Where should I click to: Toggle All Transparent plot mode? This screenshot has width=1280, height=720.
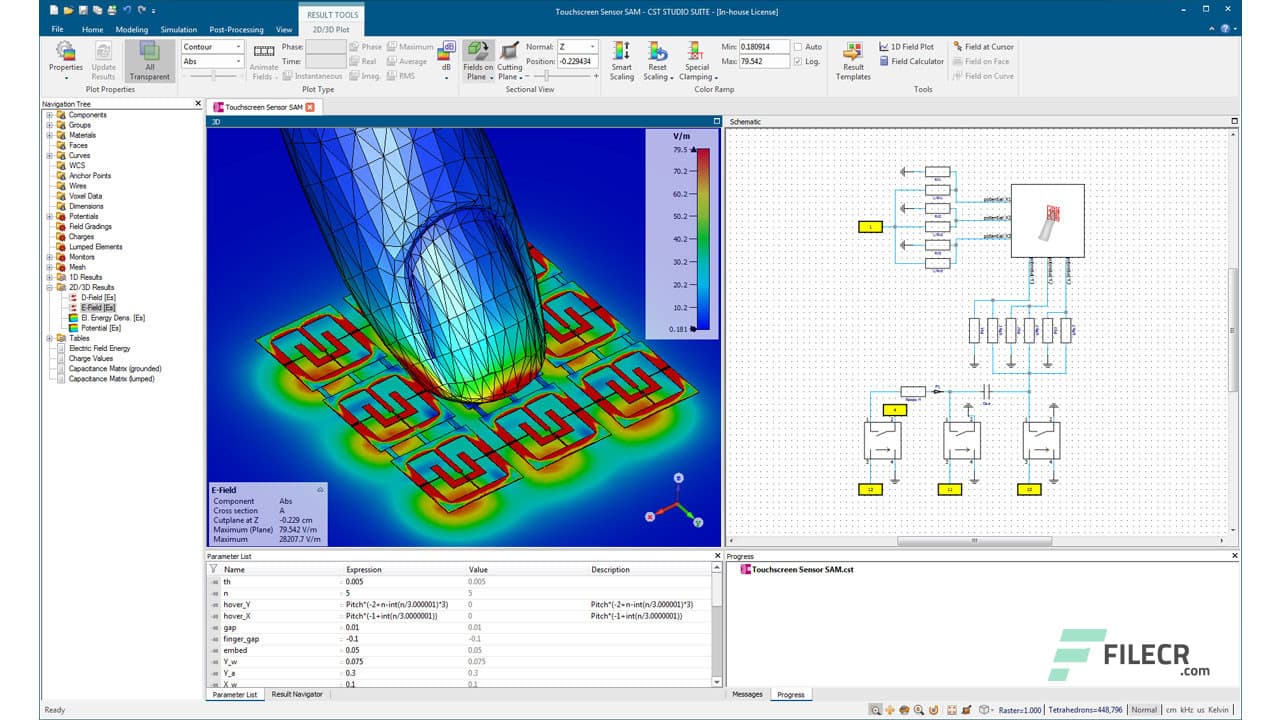click(x=148, y=58)
